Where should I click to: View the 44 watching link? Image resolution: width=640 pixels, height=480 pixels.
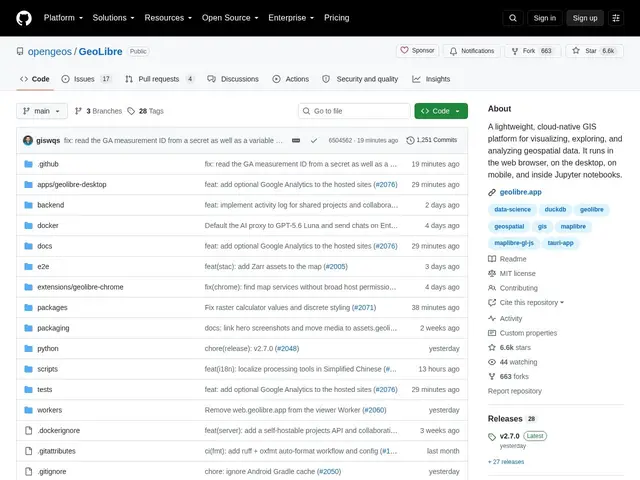coord(513,362)
